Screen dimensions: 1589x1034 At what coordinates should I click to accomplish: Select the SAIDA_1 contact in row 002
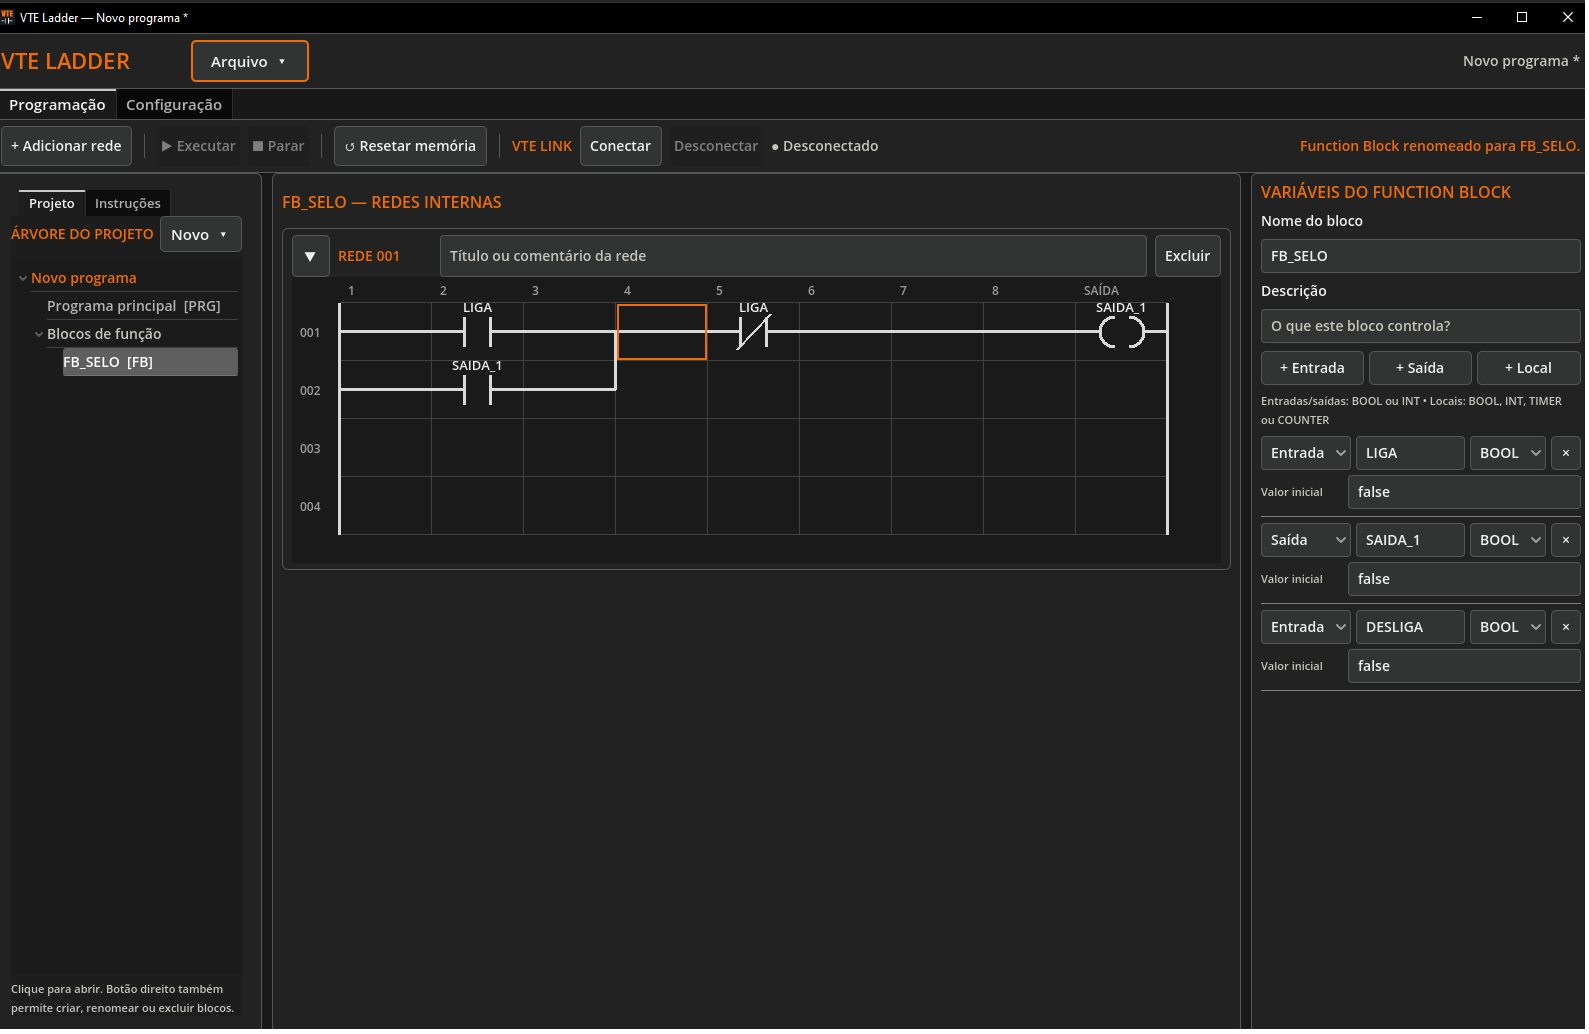(x=477, y=390)
